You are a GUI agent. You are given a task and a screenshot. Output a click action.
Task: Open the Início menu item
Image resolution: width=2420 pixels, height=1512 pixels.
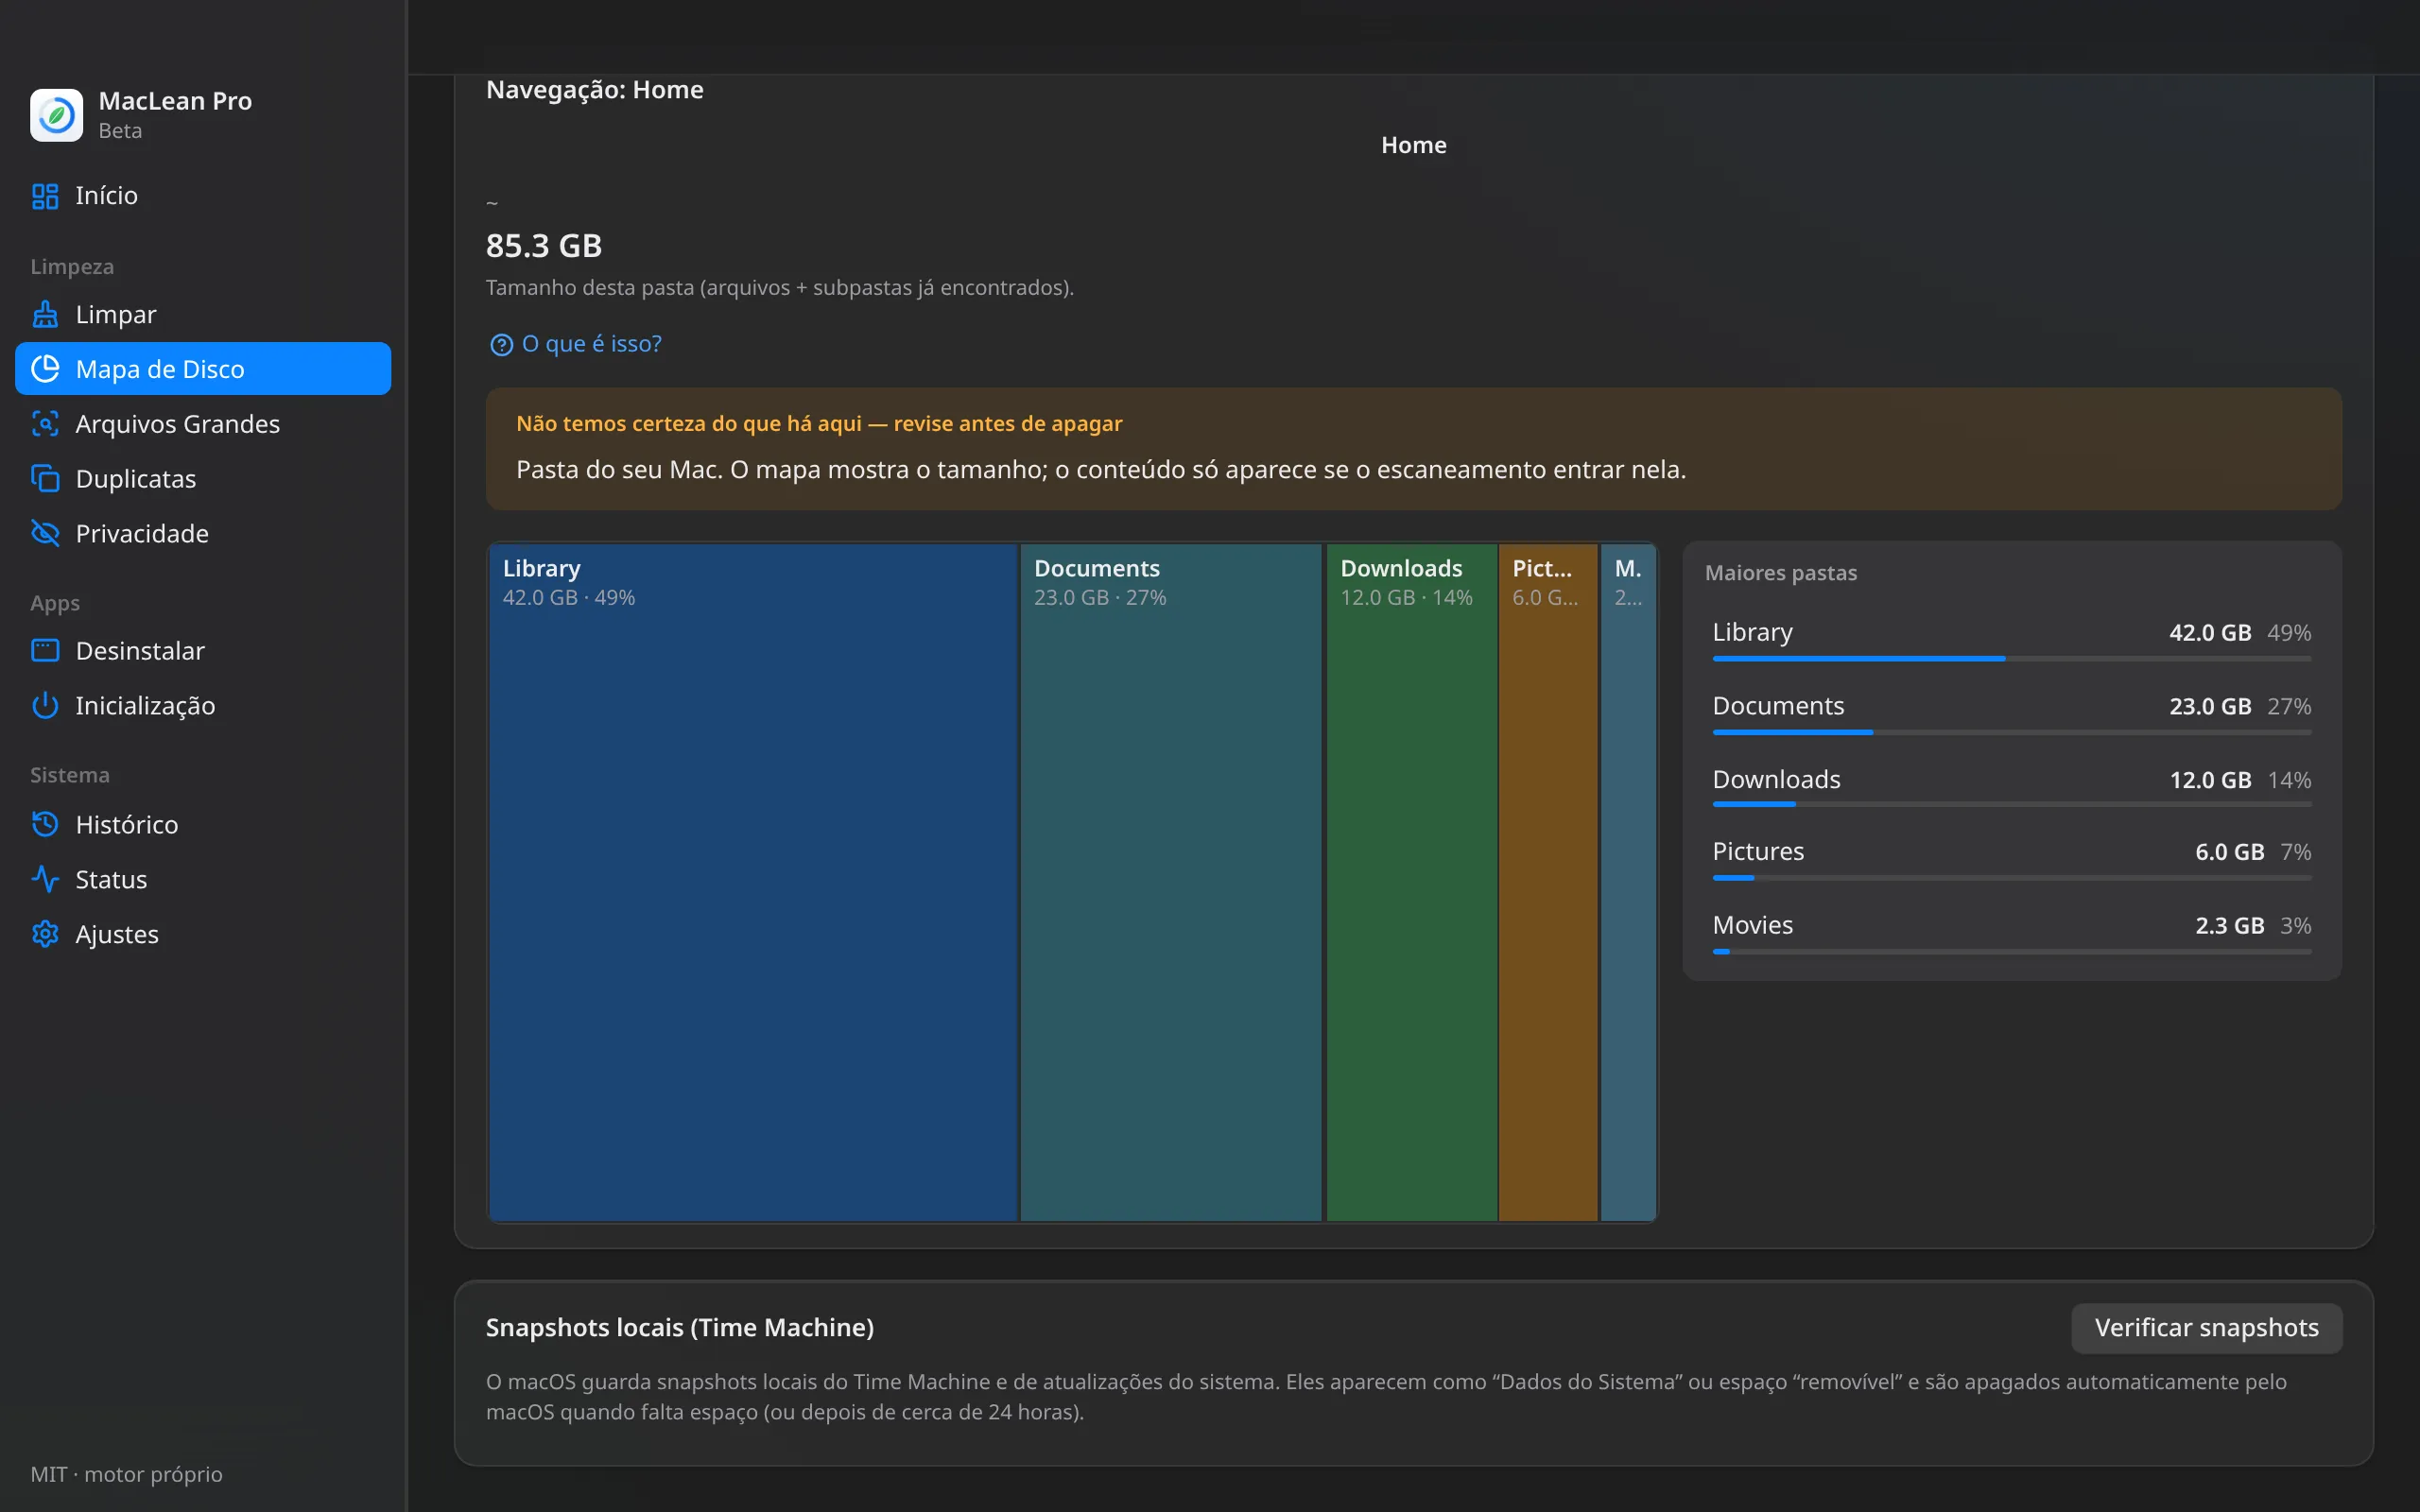tap(203, 196)
